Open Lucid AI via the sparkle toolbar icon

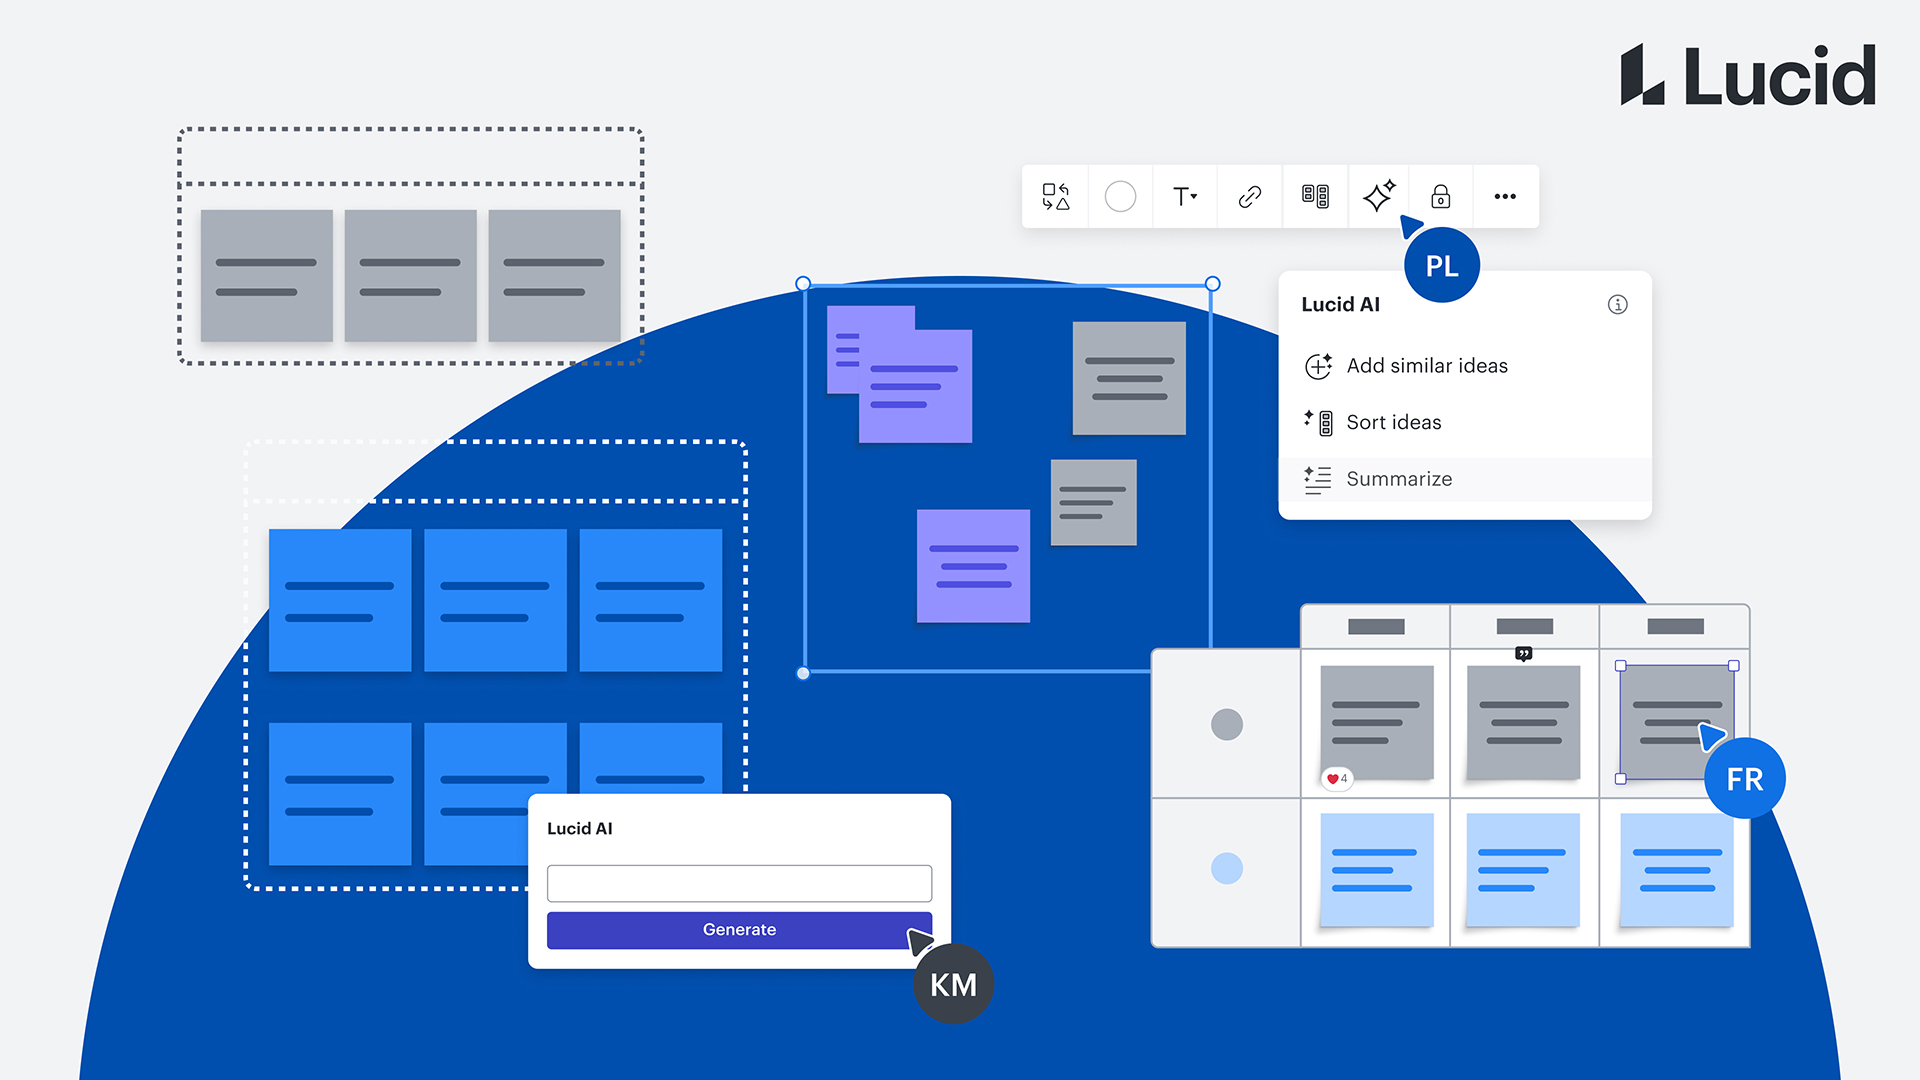point(1379,197)
